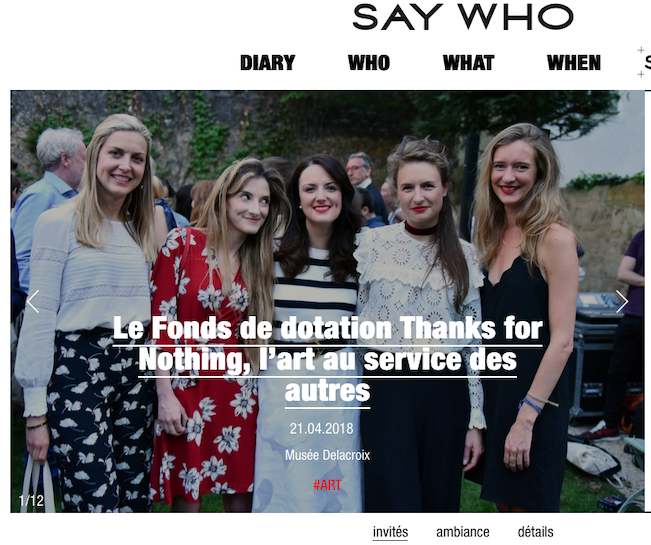The image size is (651, 545).
Task: Click the 1/12 slide counter
Action: pos(31,501)
